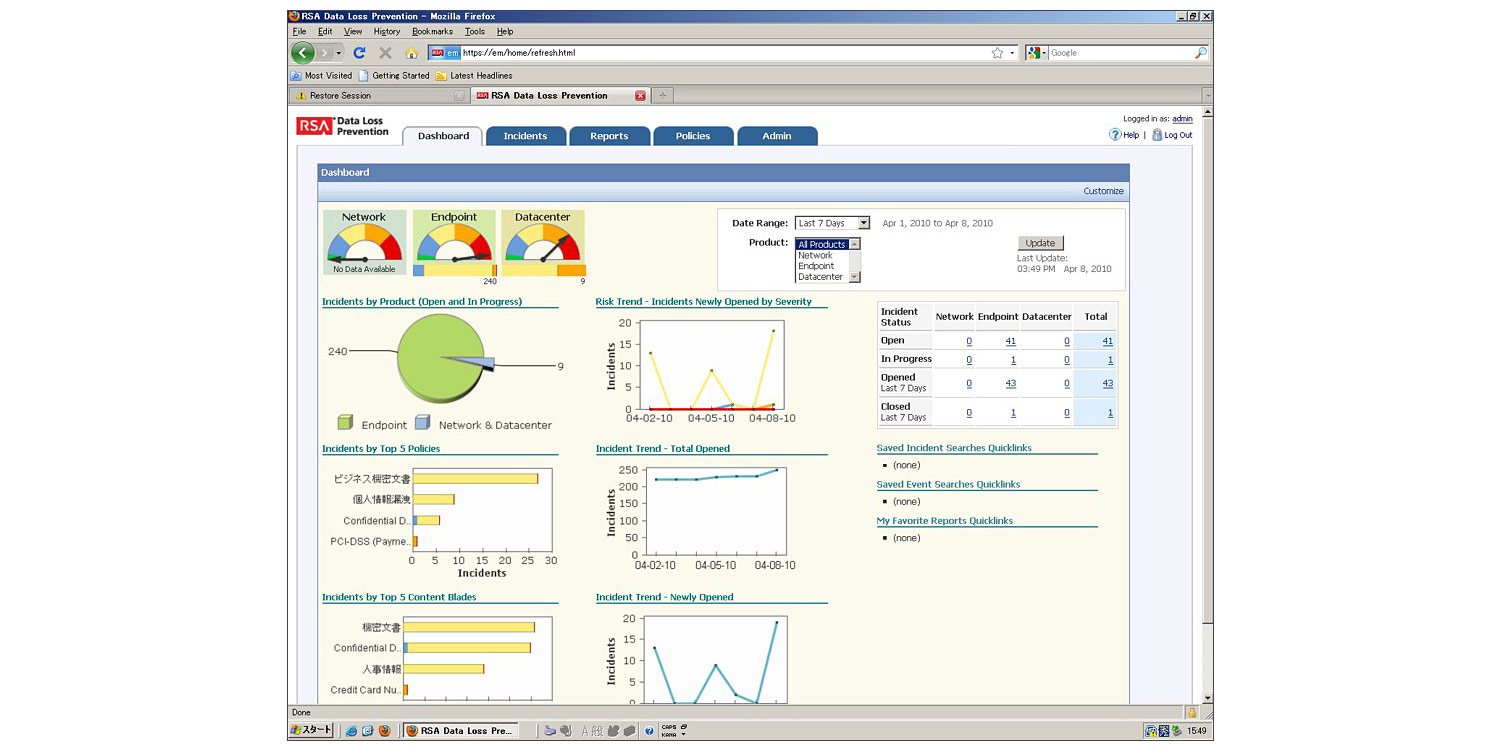Switch to the Admin tab
This screenshot has height=750, width=1500.
click(x=777, y=136)
